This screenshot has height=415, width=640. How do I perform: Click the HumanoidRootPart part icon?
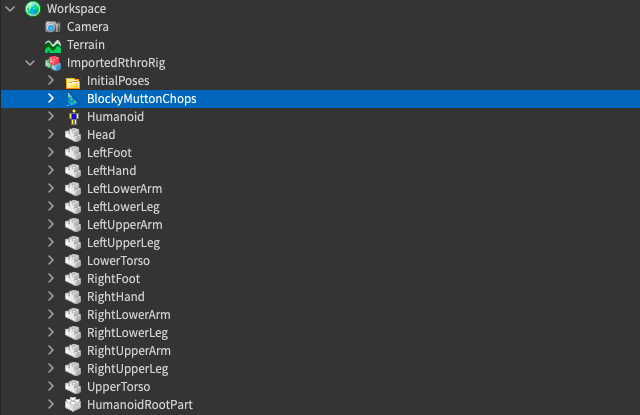click(x=73, y=405)
